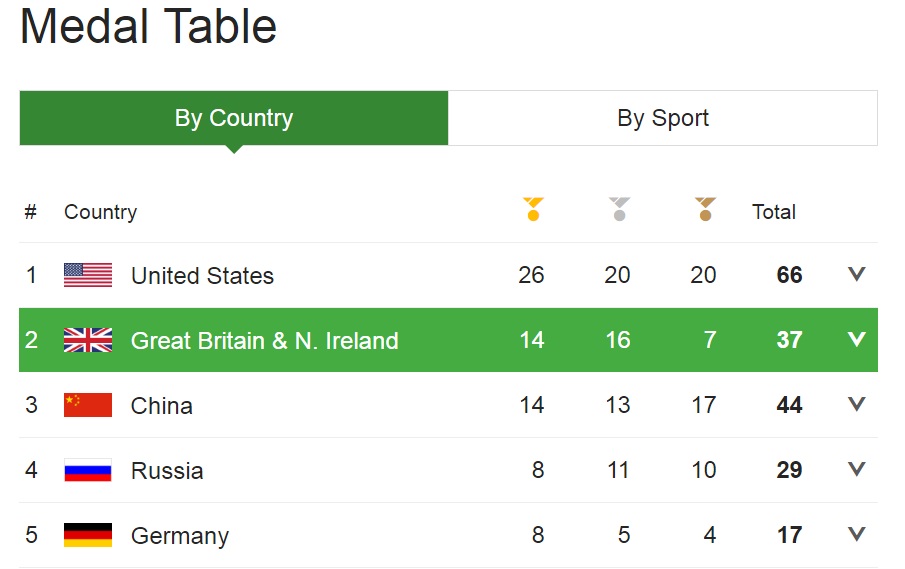This screenshot has height=569, width=905.
Task: Click the China flag icon
Action: point(88,405)
